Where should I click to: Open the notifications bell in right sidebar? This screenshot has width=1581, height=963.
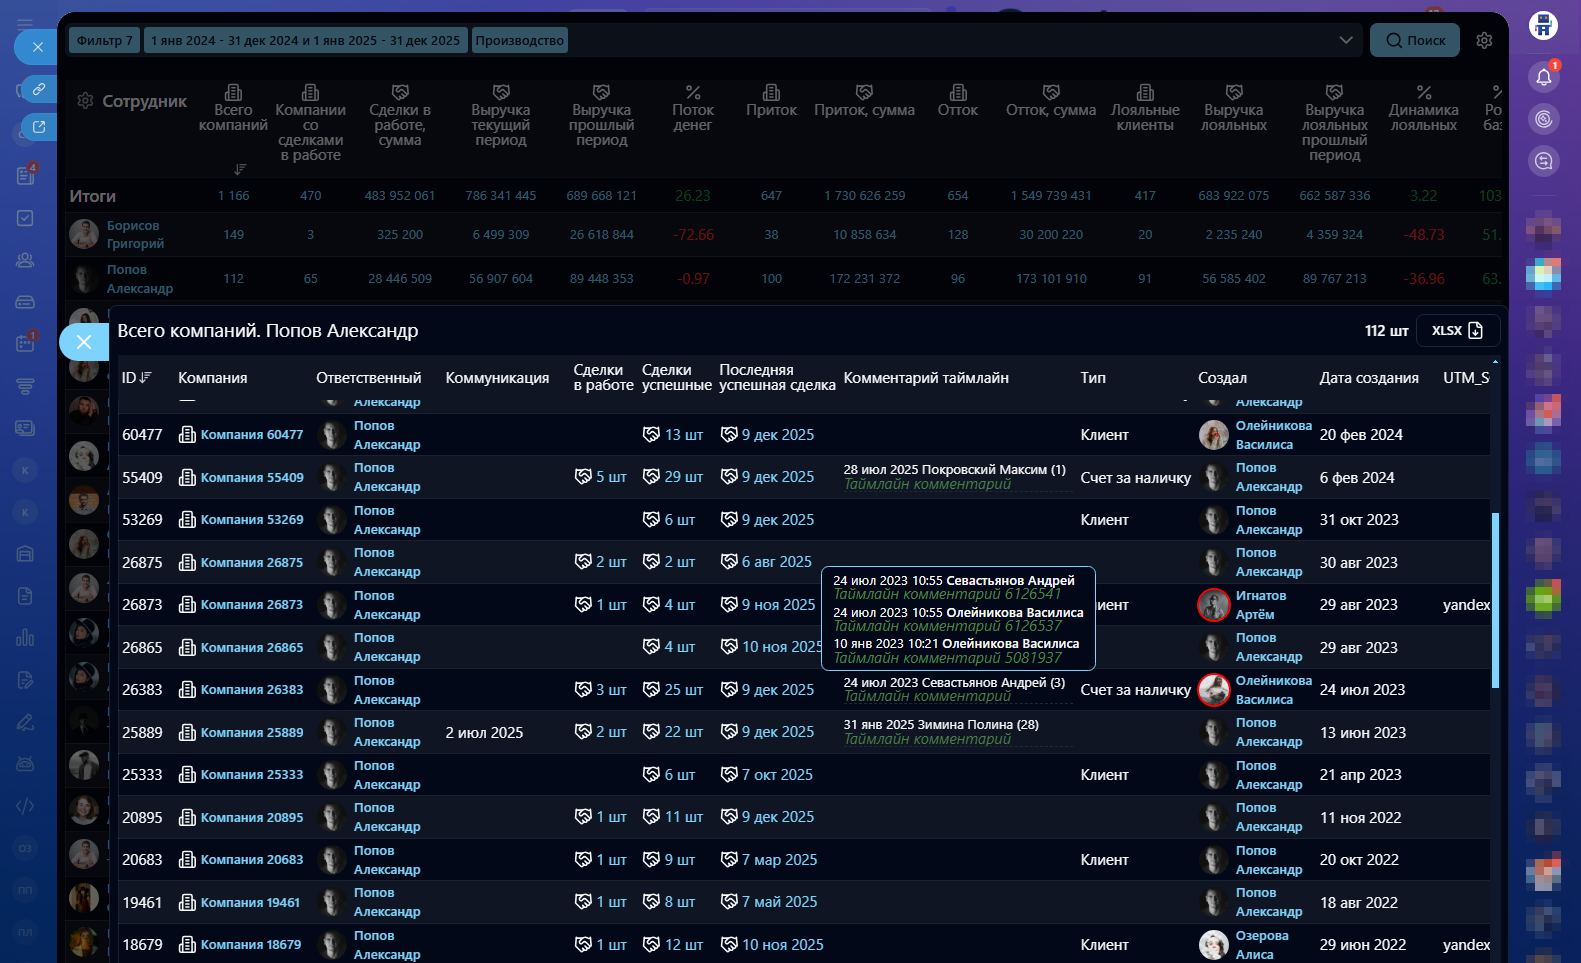coord(1543,77)
